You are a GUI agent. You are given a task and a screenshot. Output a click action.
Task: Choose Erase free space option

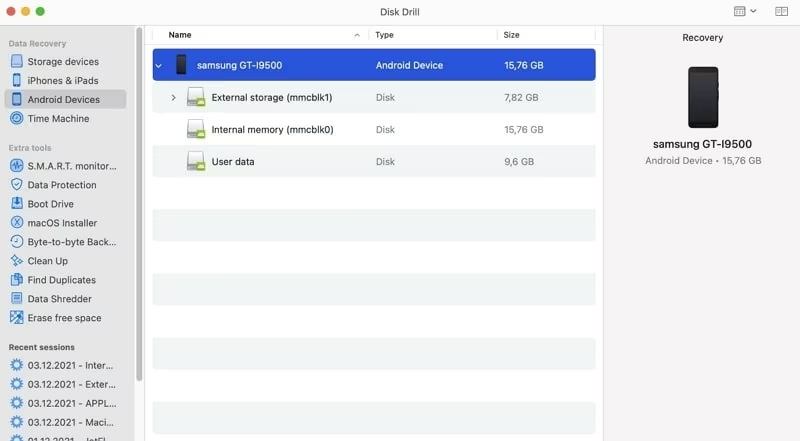[x=64, y=318]
